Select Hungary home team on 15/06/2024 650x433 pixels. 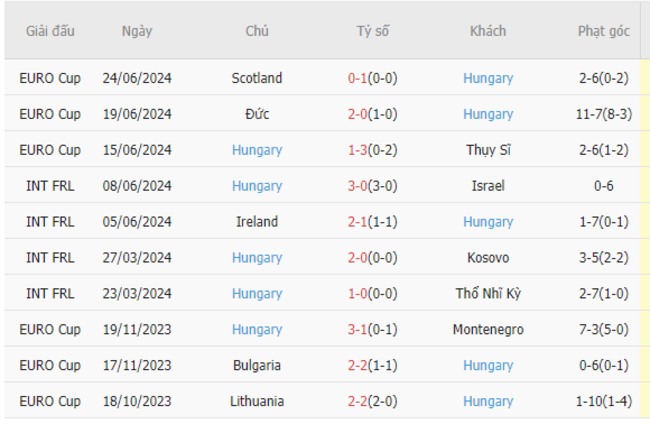click(257, 150)
